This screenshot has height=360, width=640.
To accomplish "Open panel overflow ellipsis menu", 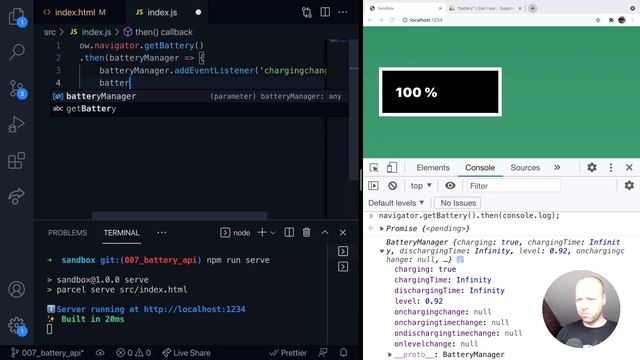I will (x=162, y=233).
